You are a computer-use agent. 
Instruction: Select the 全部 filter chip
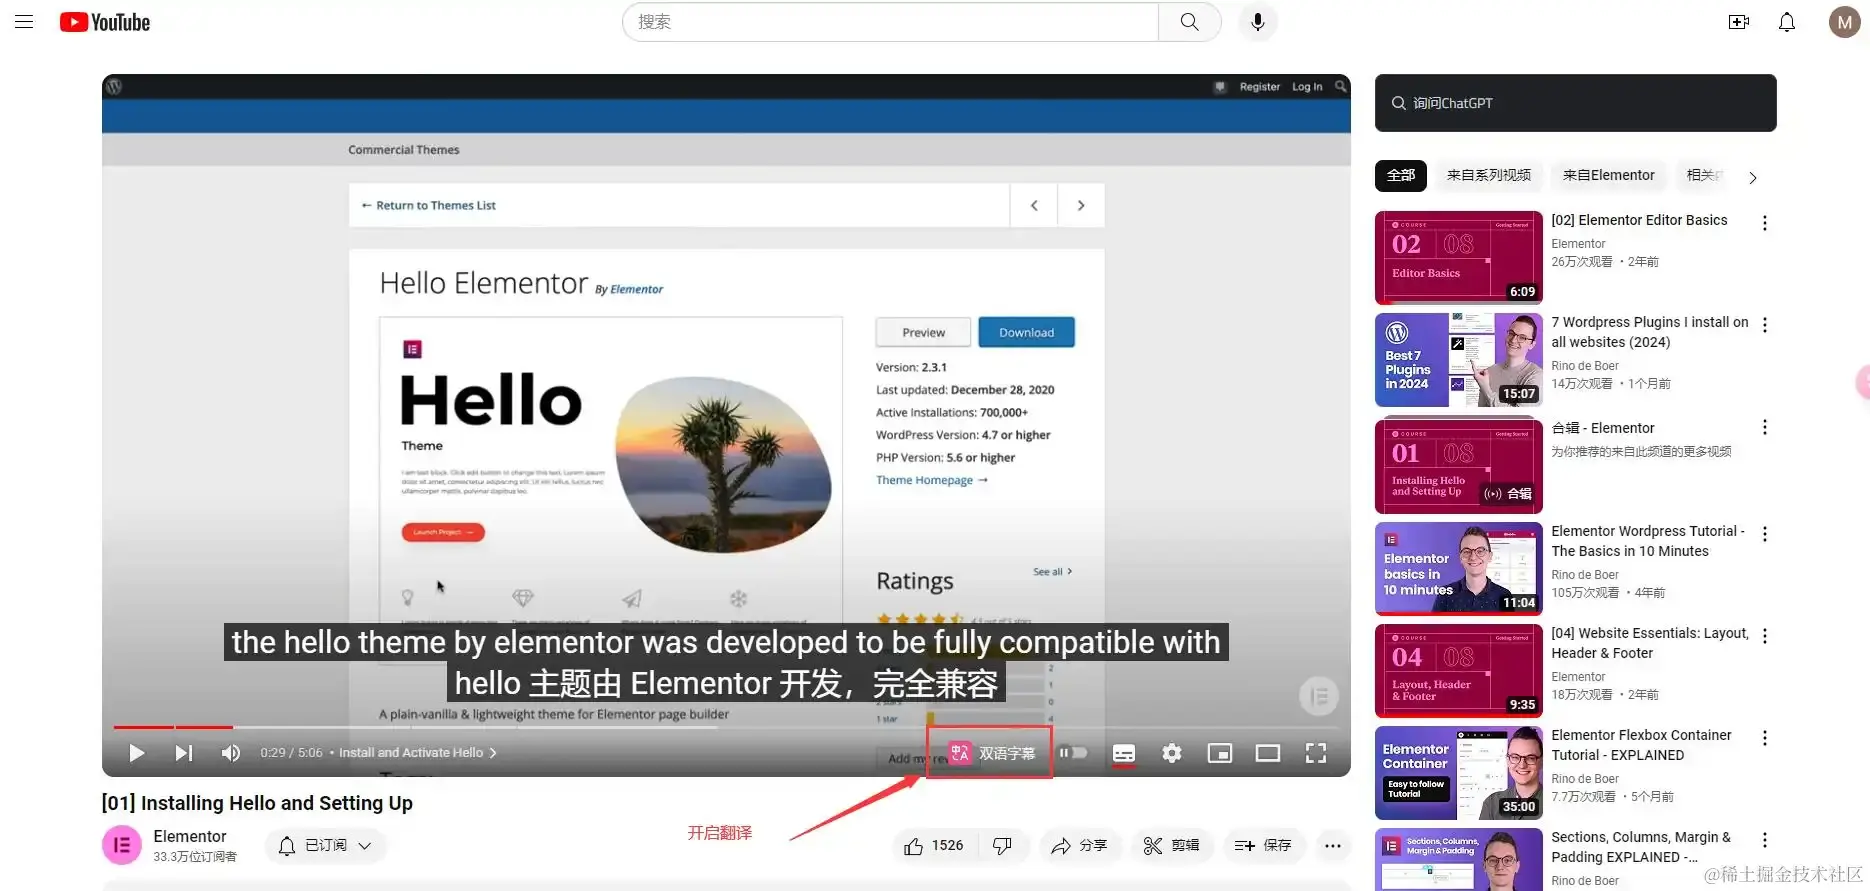click(1400, 175)
